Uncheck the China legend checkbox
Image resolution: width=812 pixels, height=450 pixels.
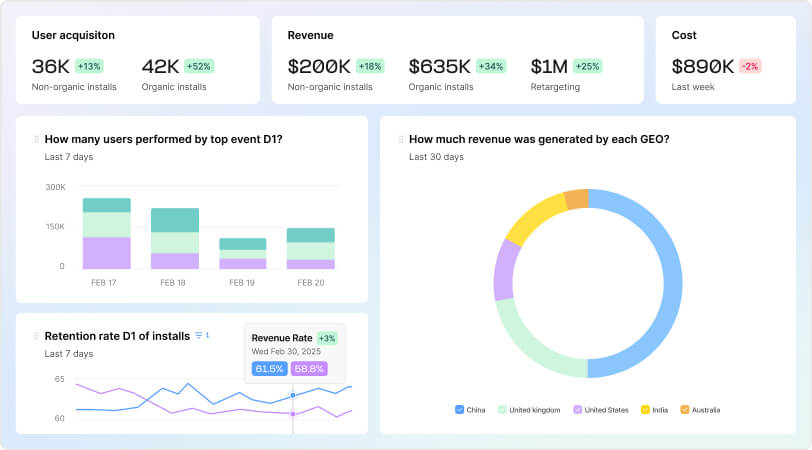click(x=459, y=410)
